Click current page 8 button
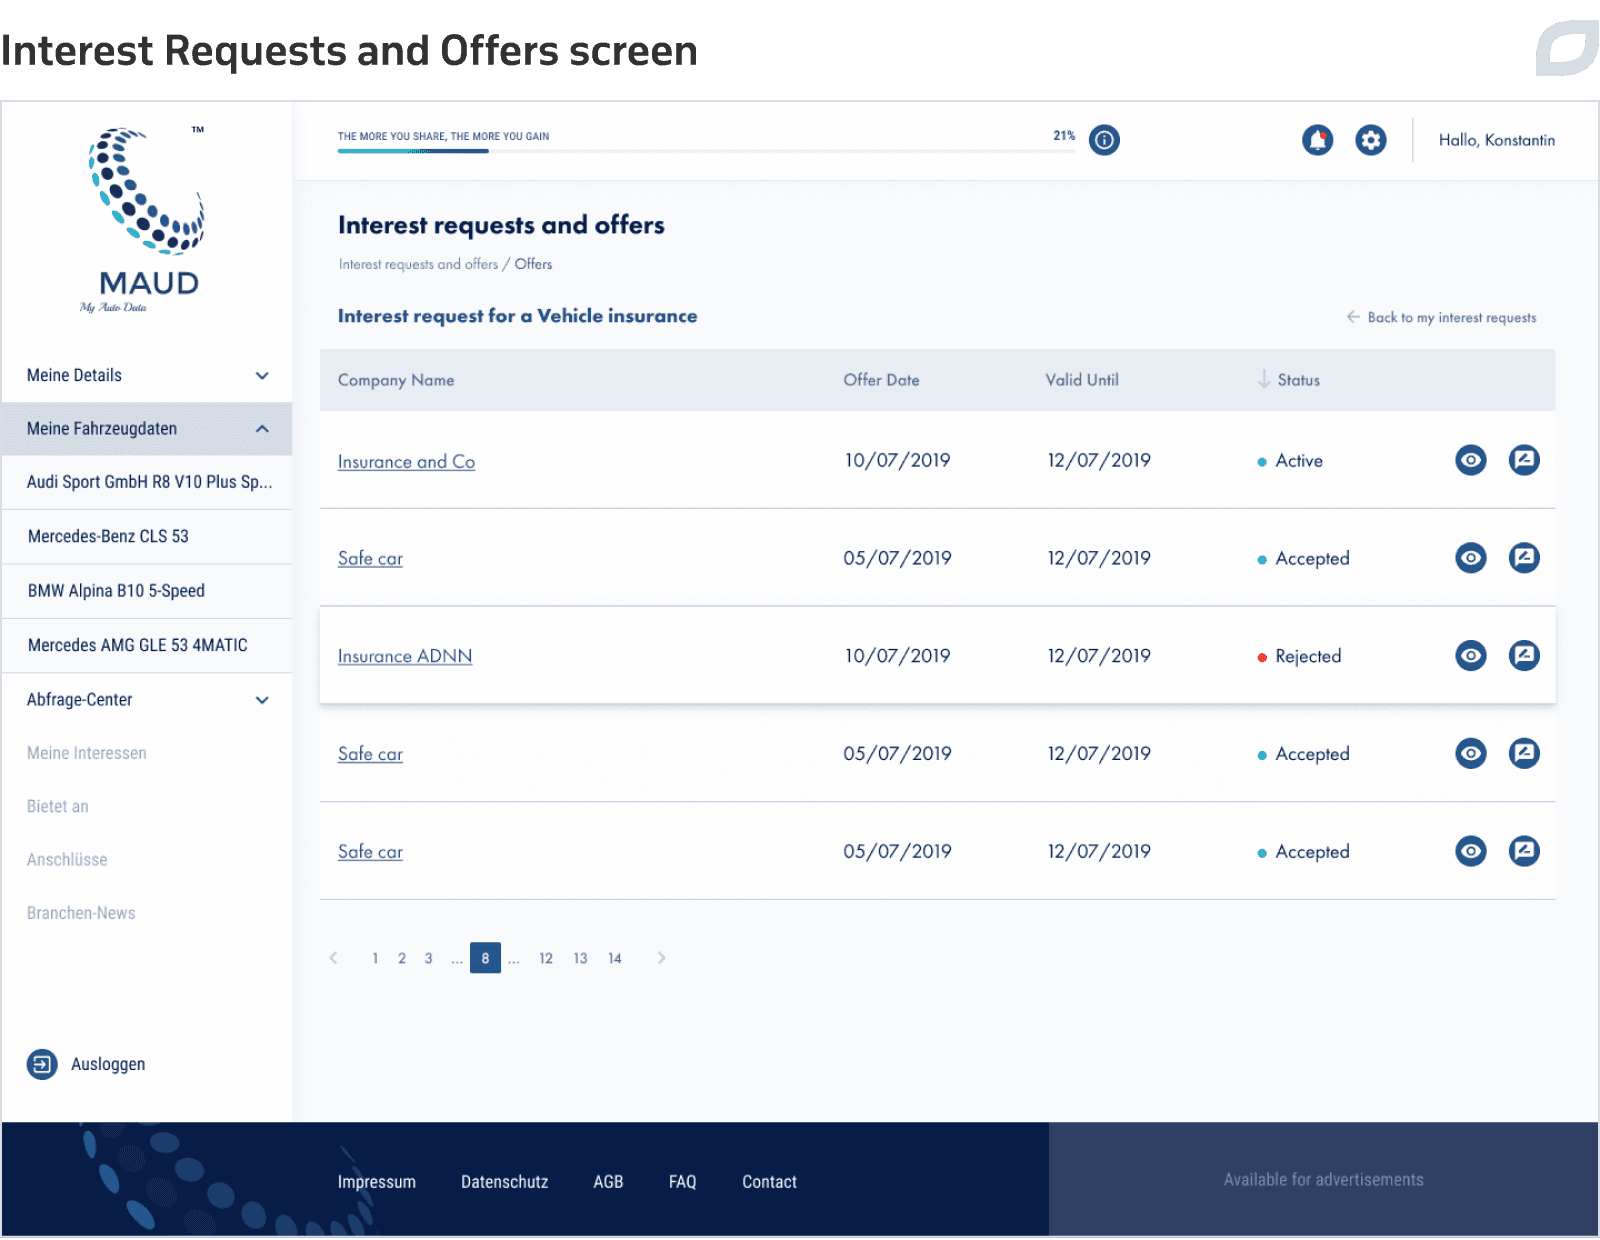The width and height of the screenshot is (1600, 1240). coord(485,958)
